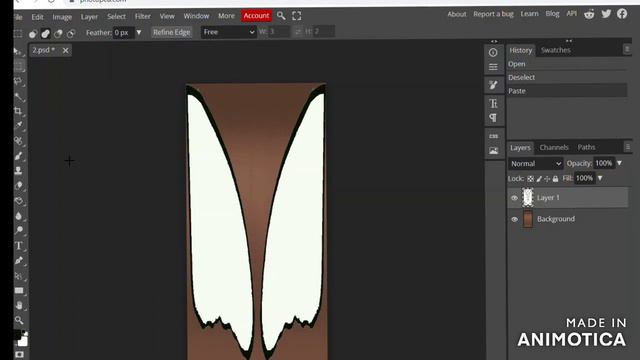Toggle fullscreen mode icon
Image resolution: width=640 pixels, height=360 pixels.
point(297,16)
